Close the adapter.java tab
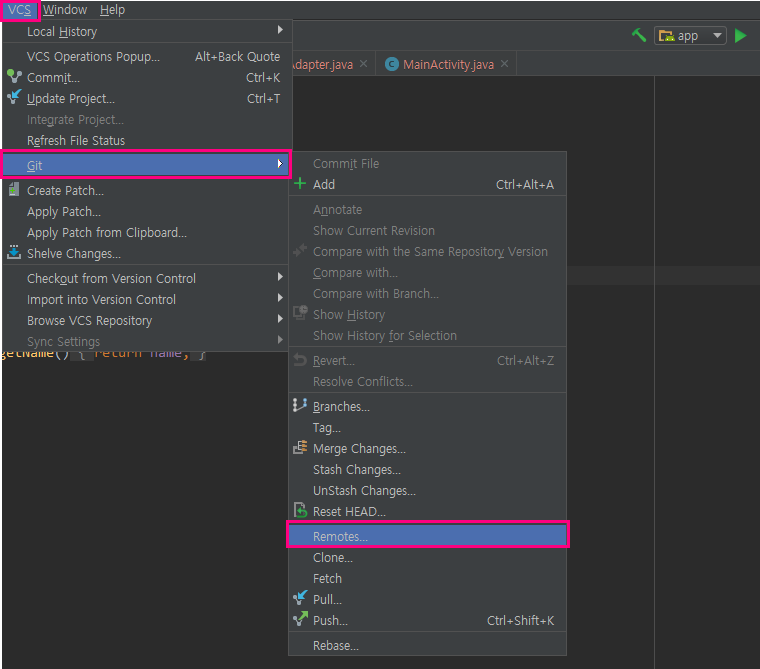This screenshot has height=669, width=760. 364,64
